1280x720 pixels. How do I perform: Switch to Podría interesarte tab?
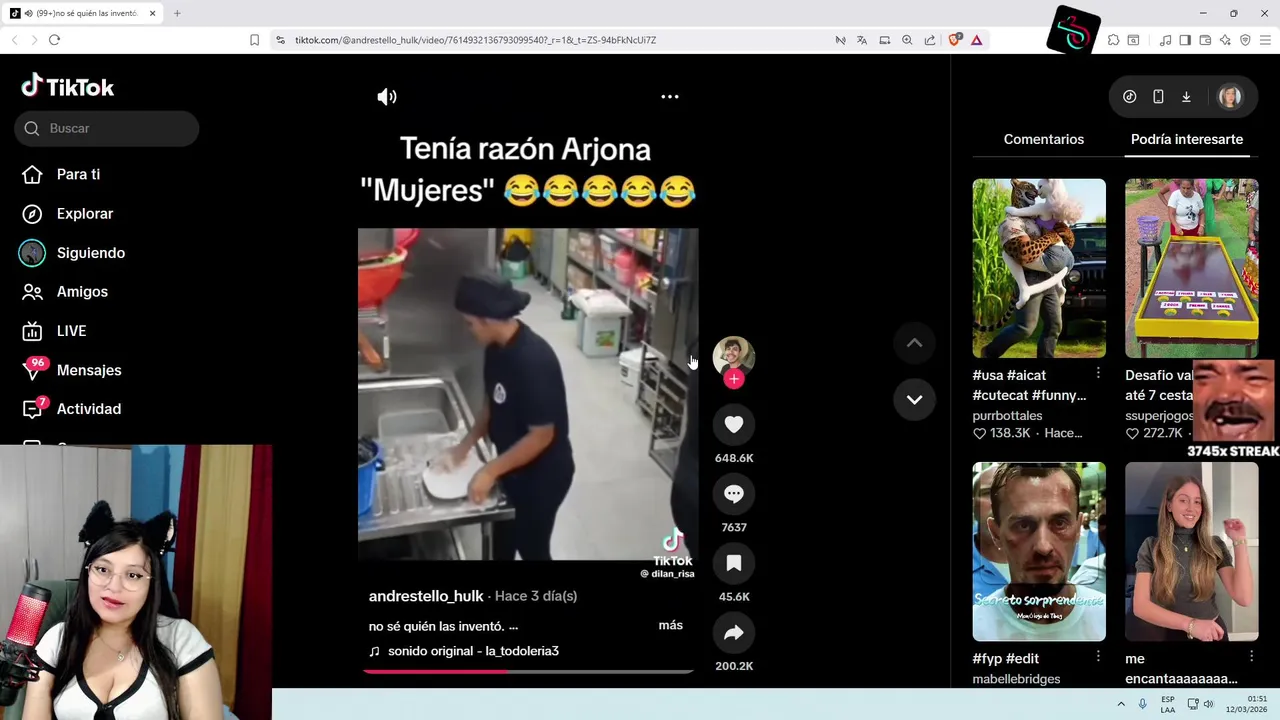tap(1187, 139)
